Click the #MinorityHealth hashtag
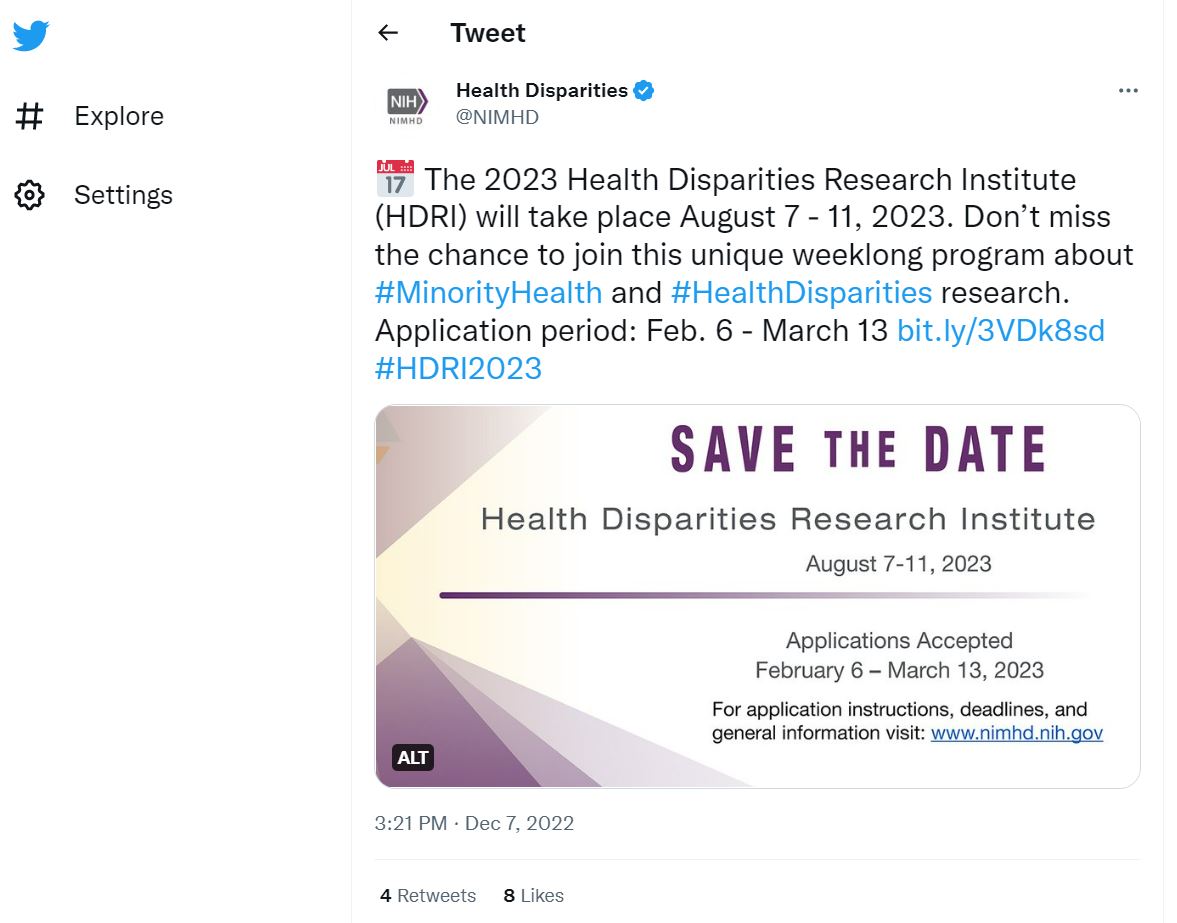 489,293
